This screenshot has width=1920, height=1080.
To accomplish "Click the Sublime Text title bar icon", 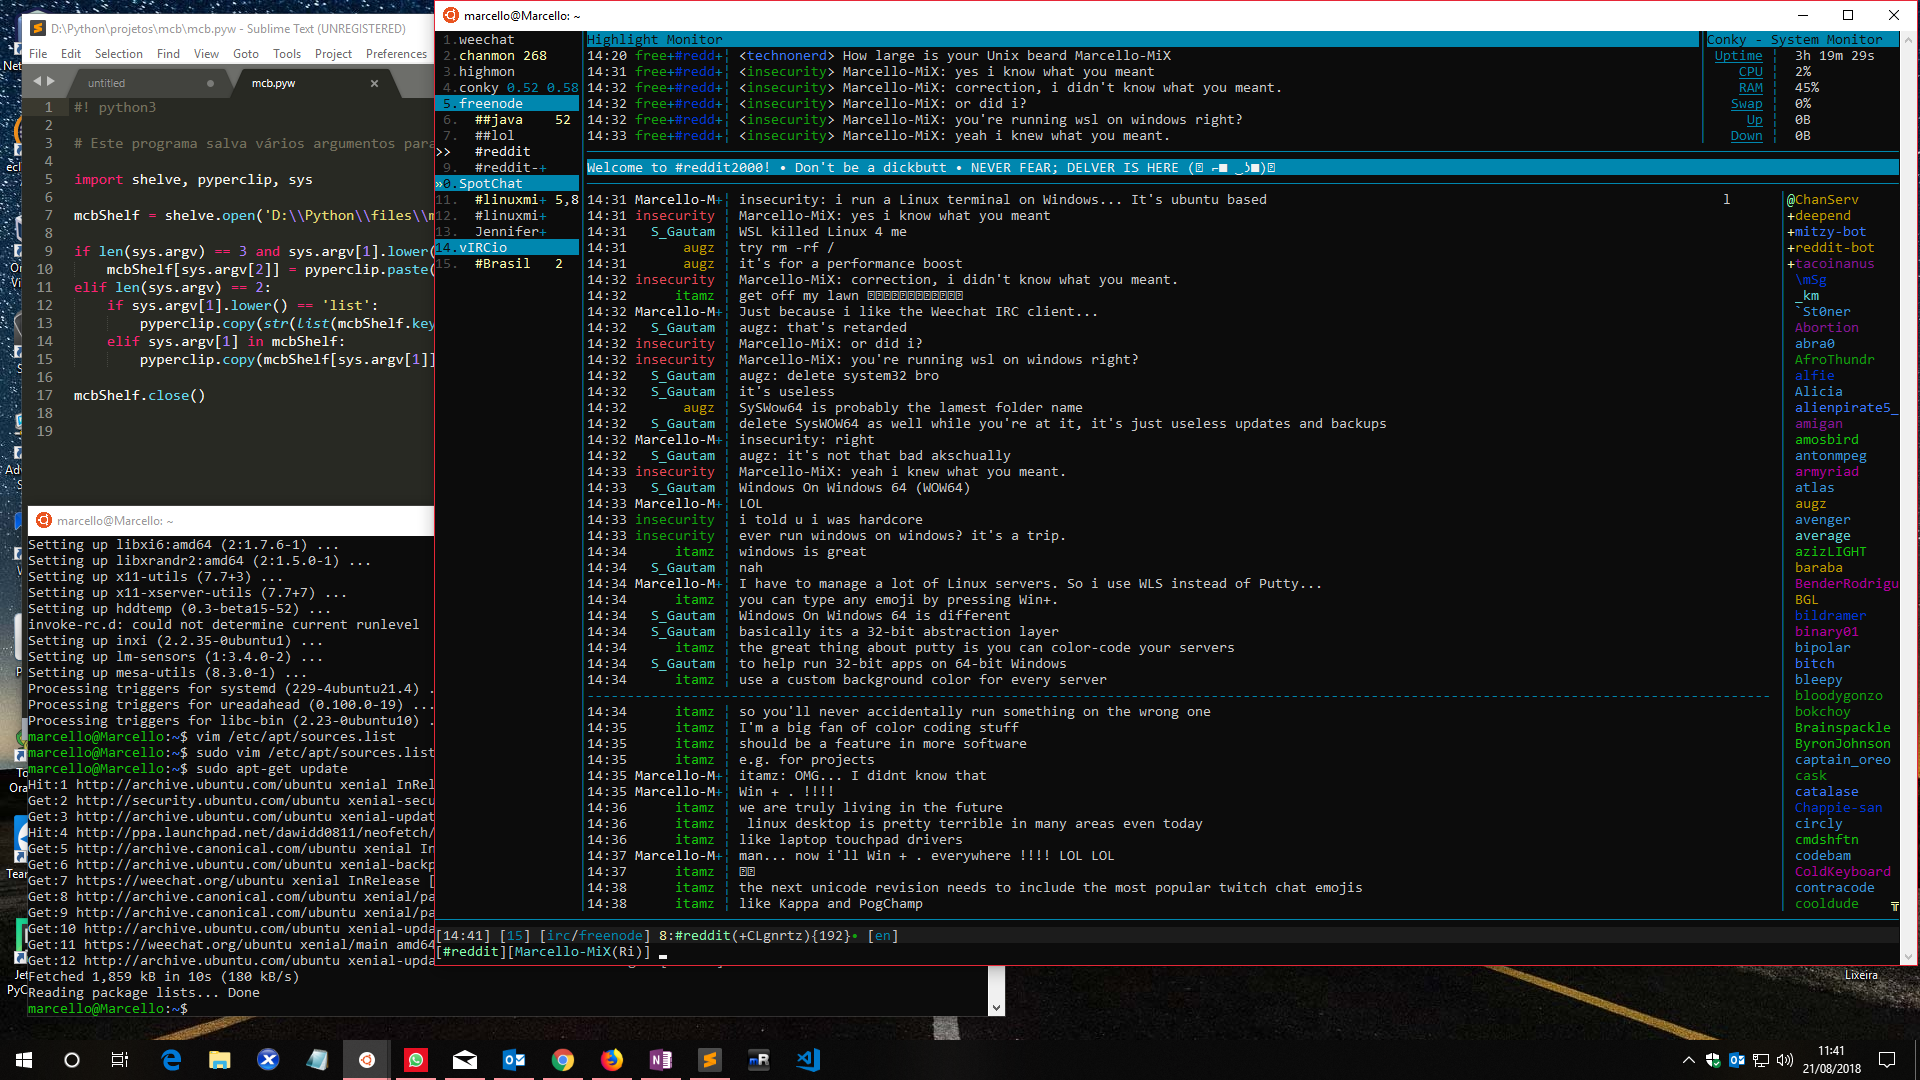I will pos(38,28).
